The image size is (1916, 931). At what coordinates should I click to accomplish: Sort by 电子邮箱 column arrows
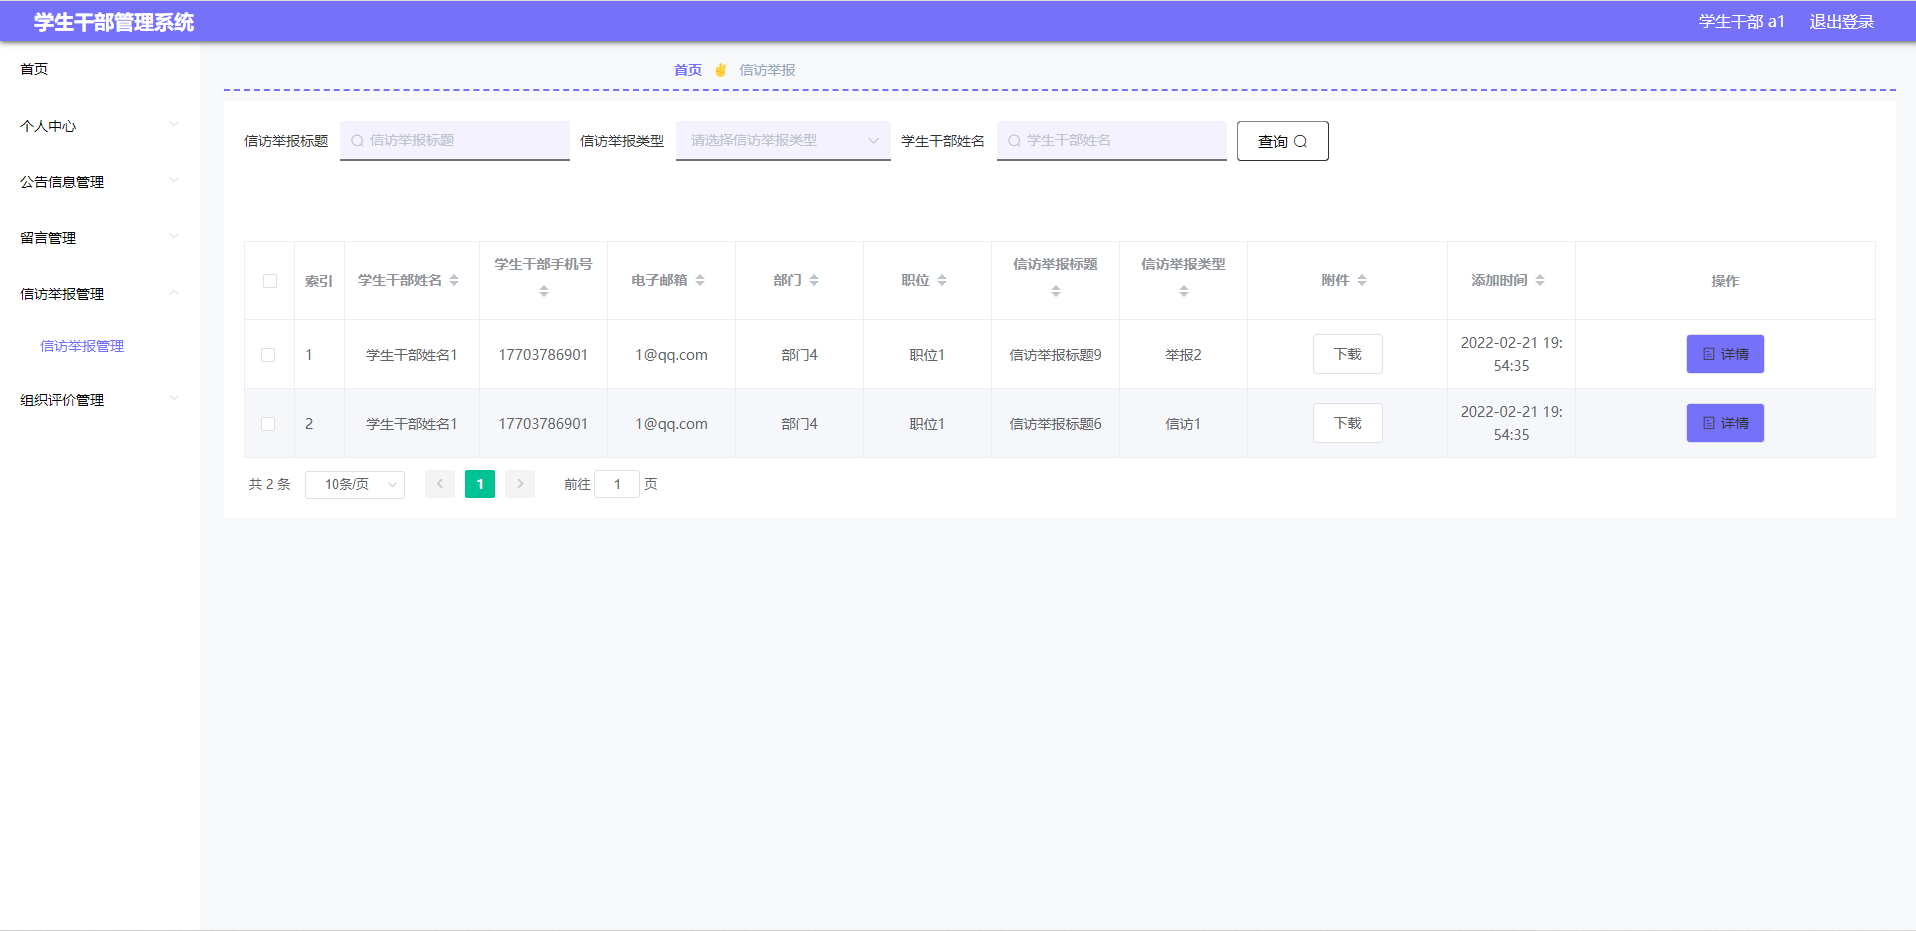point(700,281)
